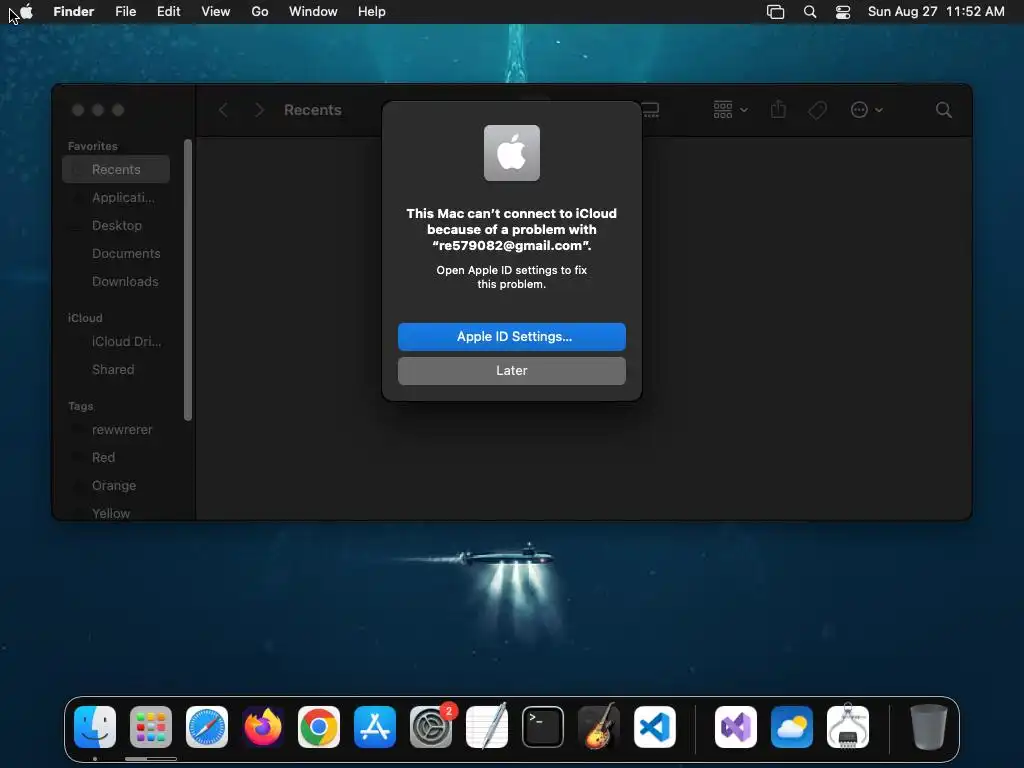Open Trash from the Dock

click(x=929, y=726)
